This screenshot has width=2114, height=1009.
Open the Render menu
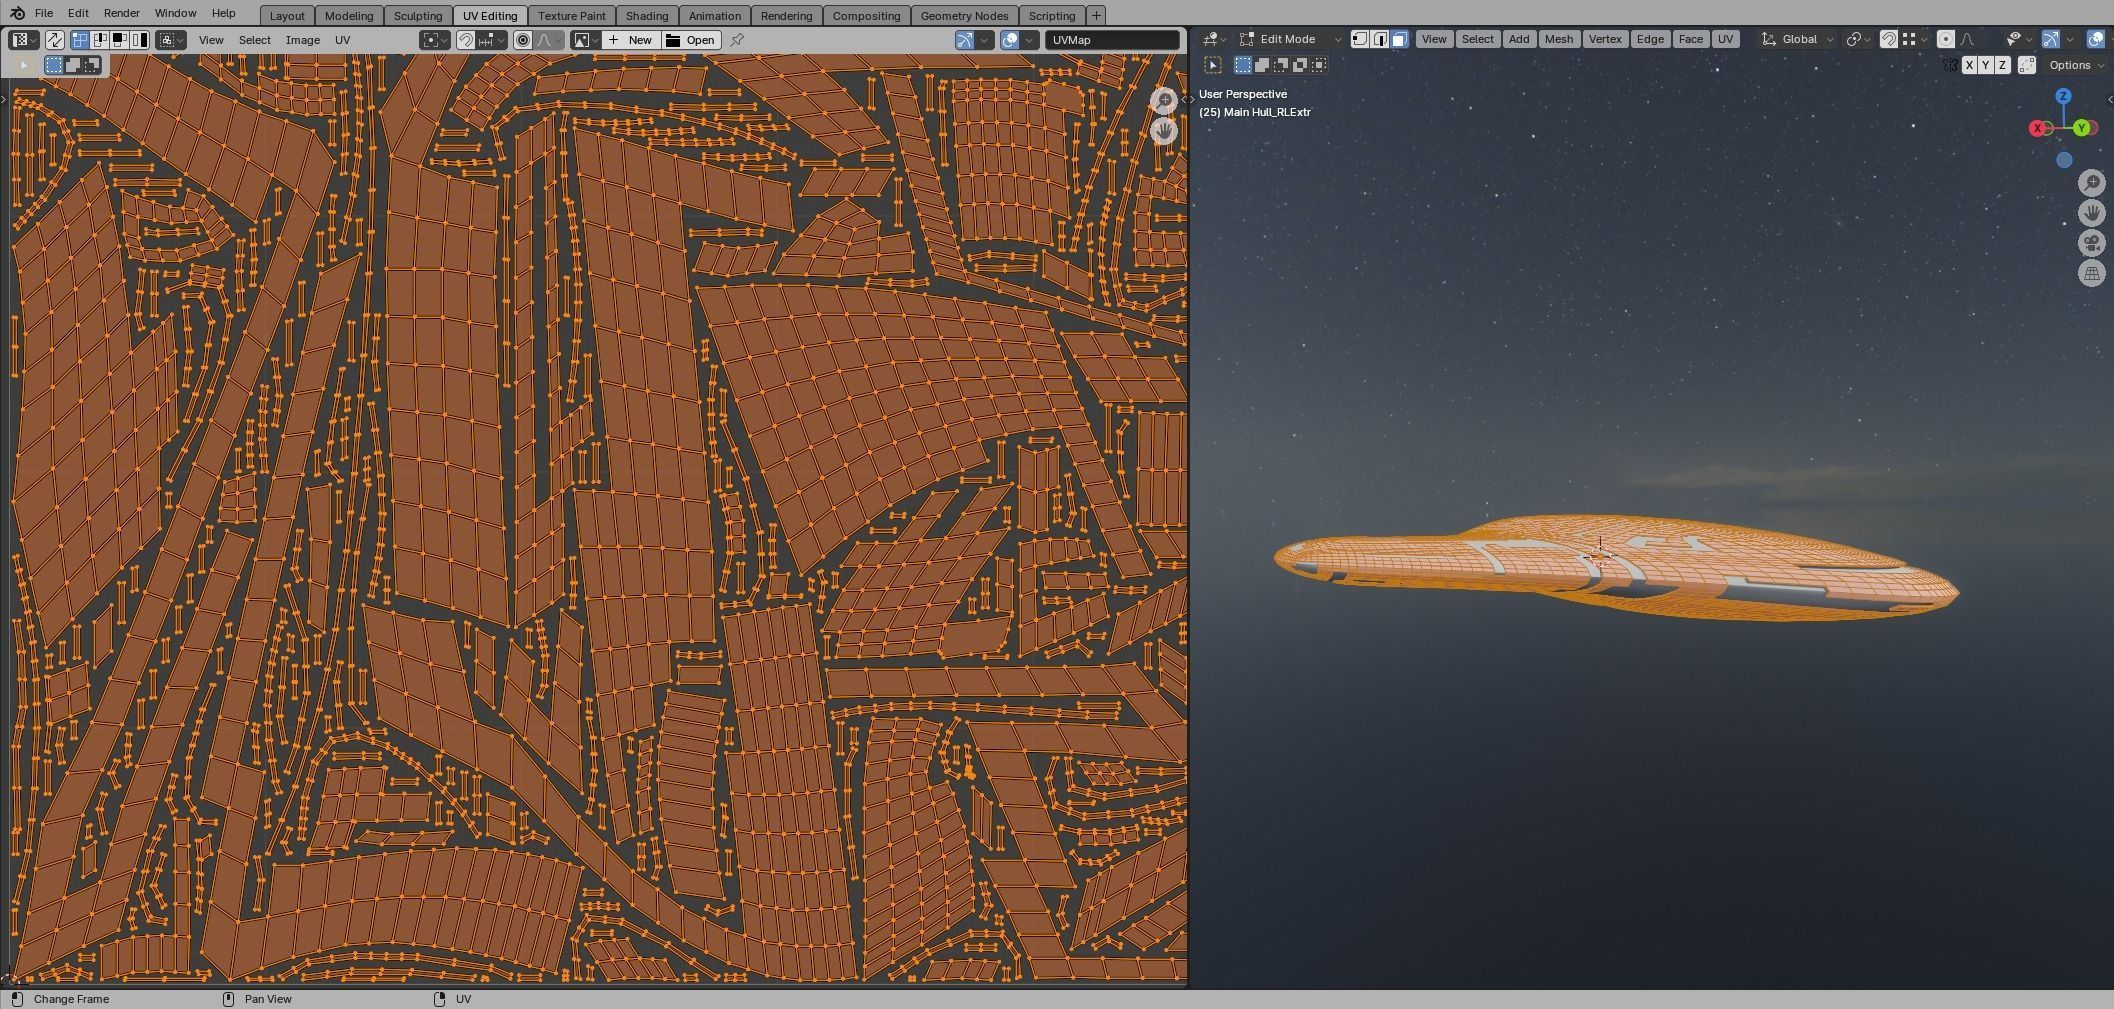[121, 13]
